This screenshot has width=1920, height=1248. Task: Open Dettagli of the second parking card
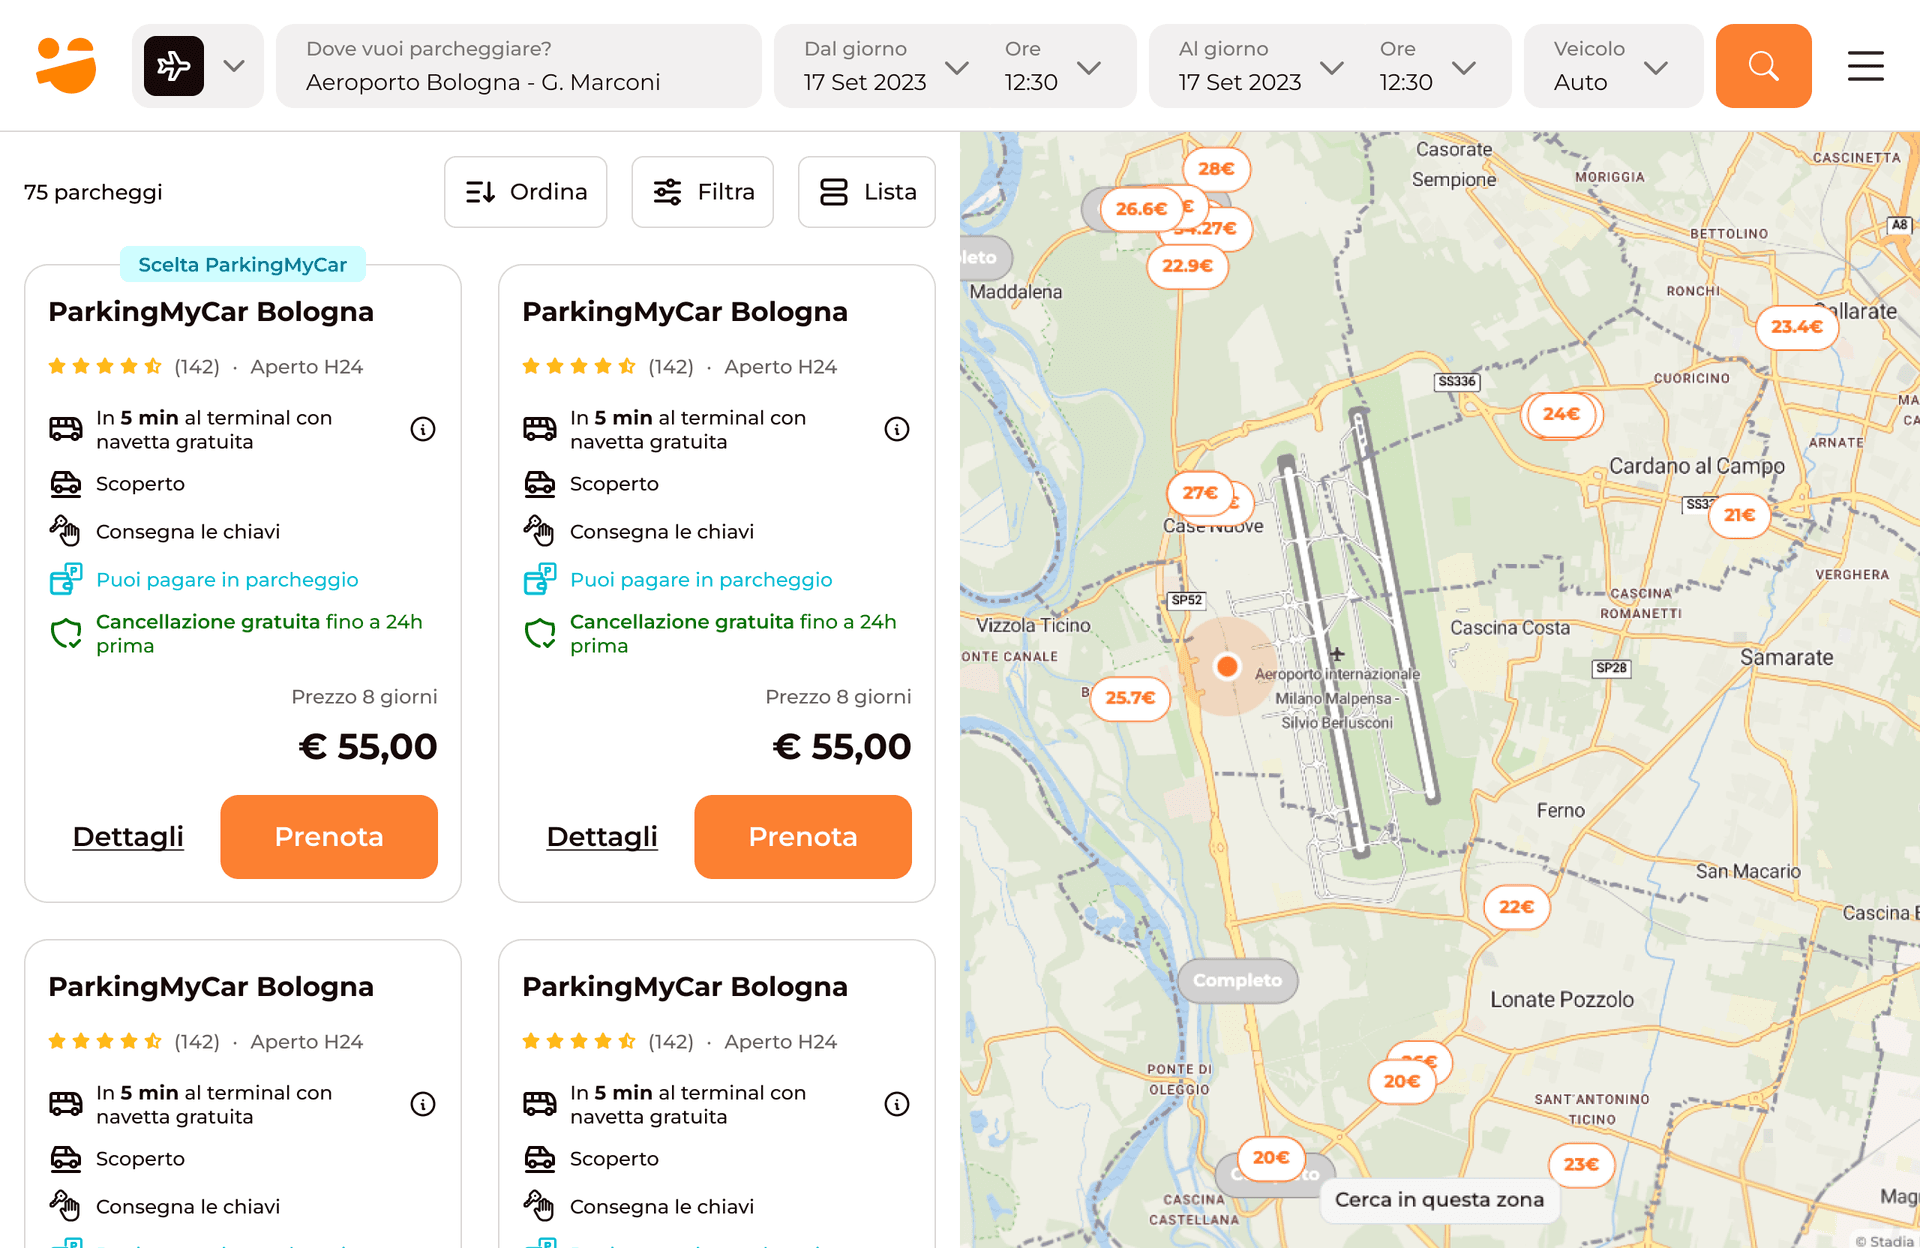point(602,837)
